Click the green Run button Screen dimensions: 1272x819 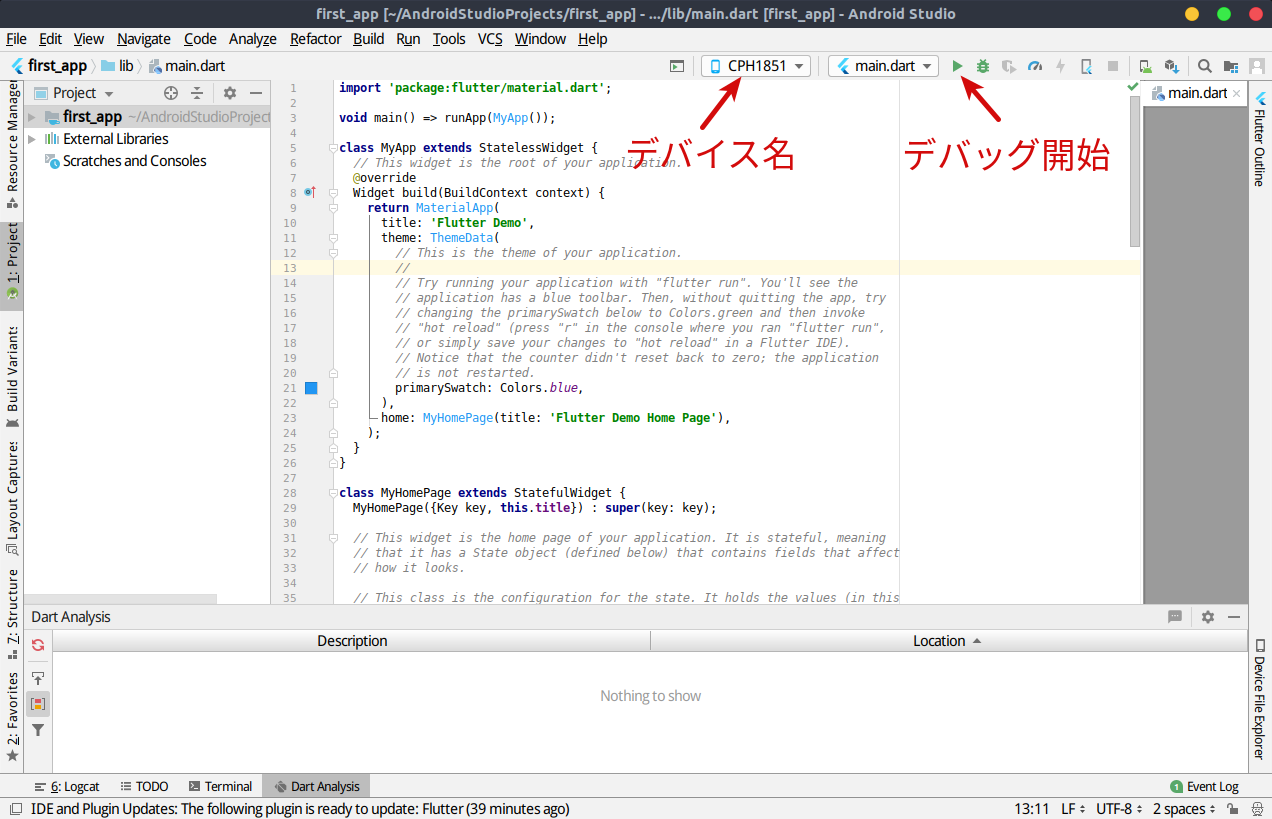pyautogui.click(x=957, y=66)
